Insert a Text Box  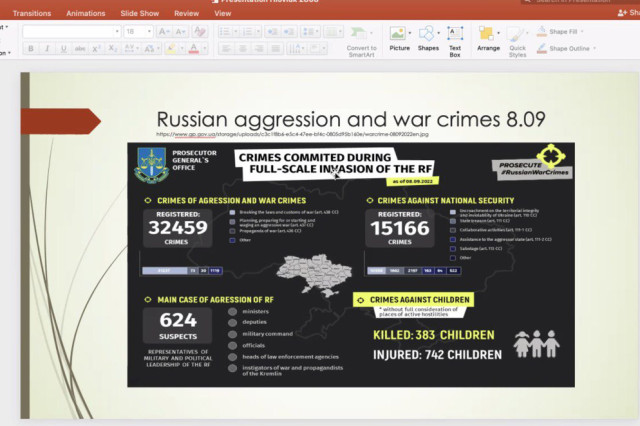[455, 41]
